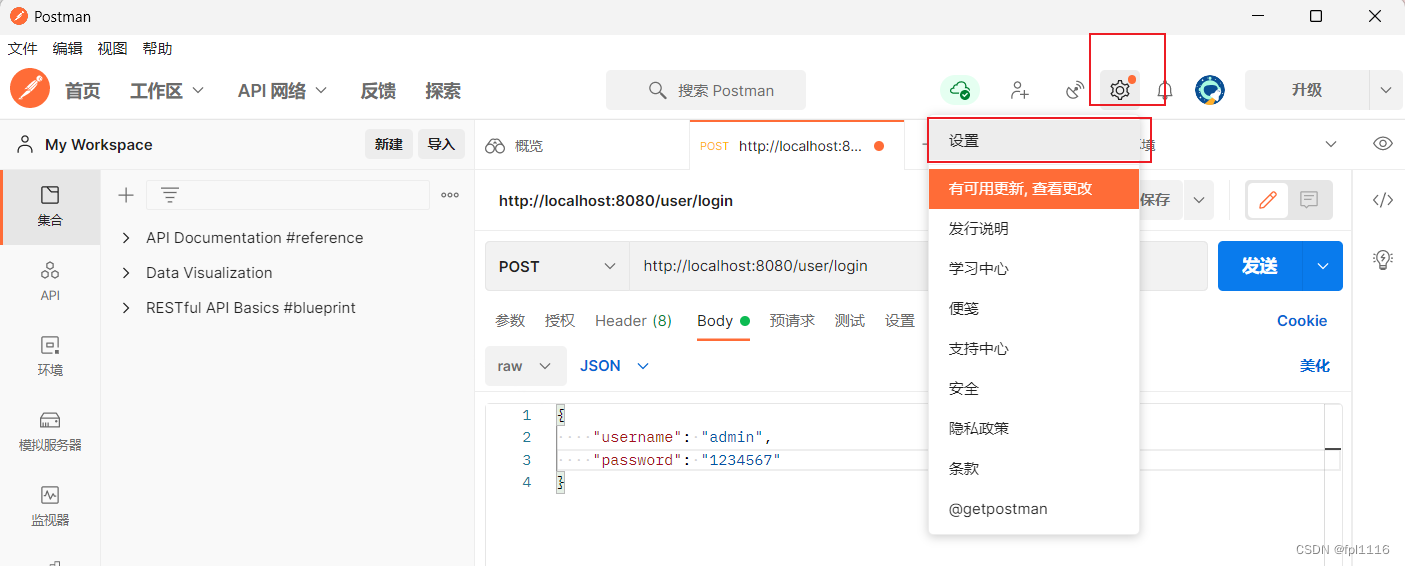The image size is (1405, 566).
Task: Open the notifications bell
Action: click(x=1165, y=90)
